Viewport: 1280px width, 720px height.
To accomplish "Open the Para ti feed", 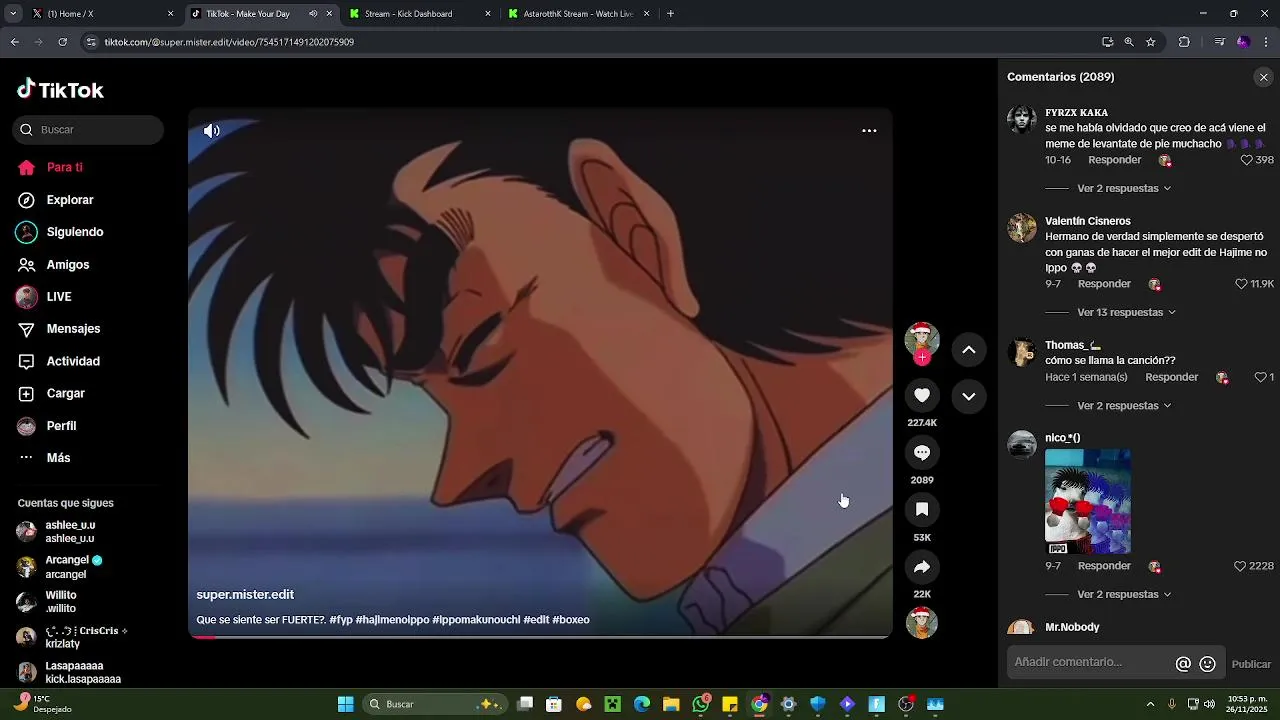I will point(64,168).
